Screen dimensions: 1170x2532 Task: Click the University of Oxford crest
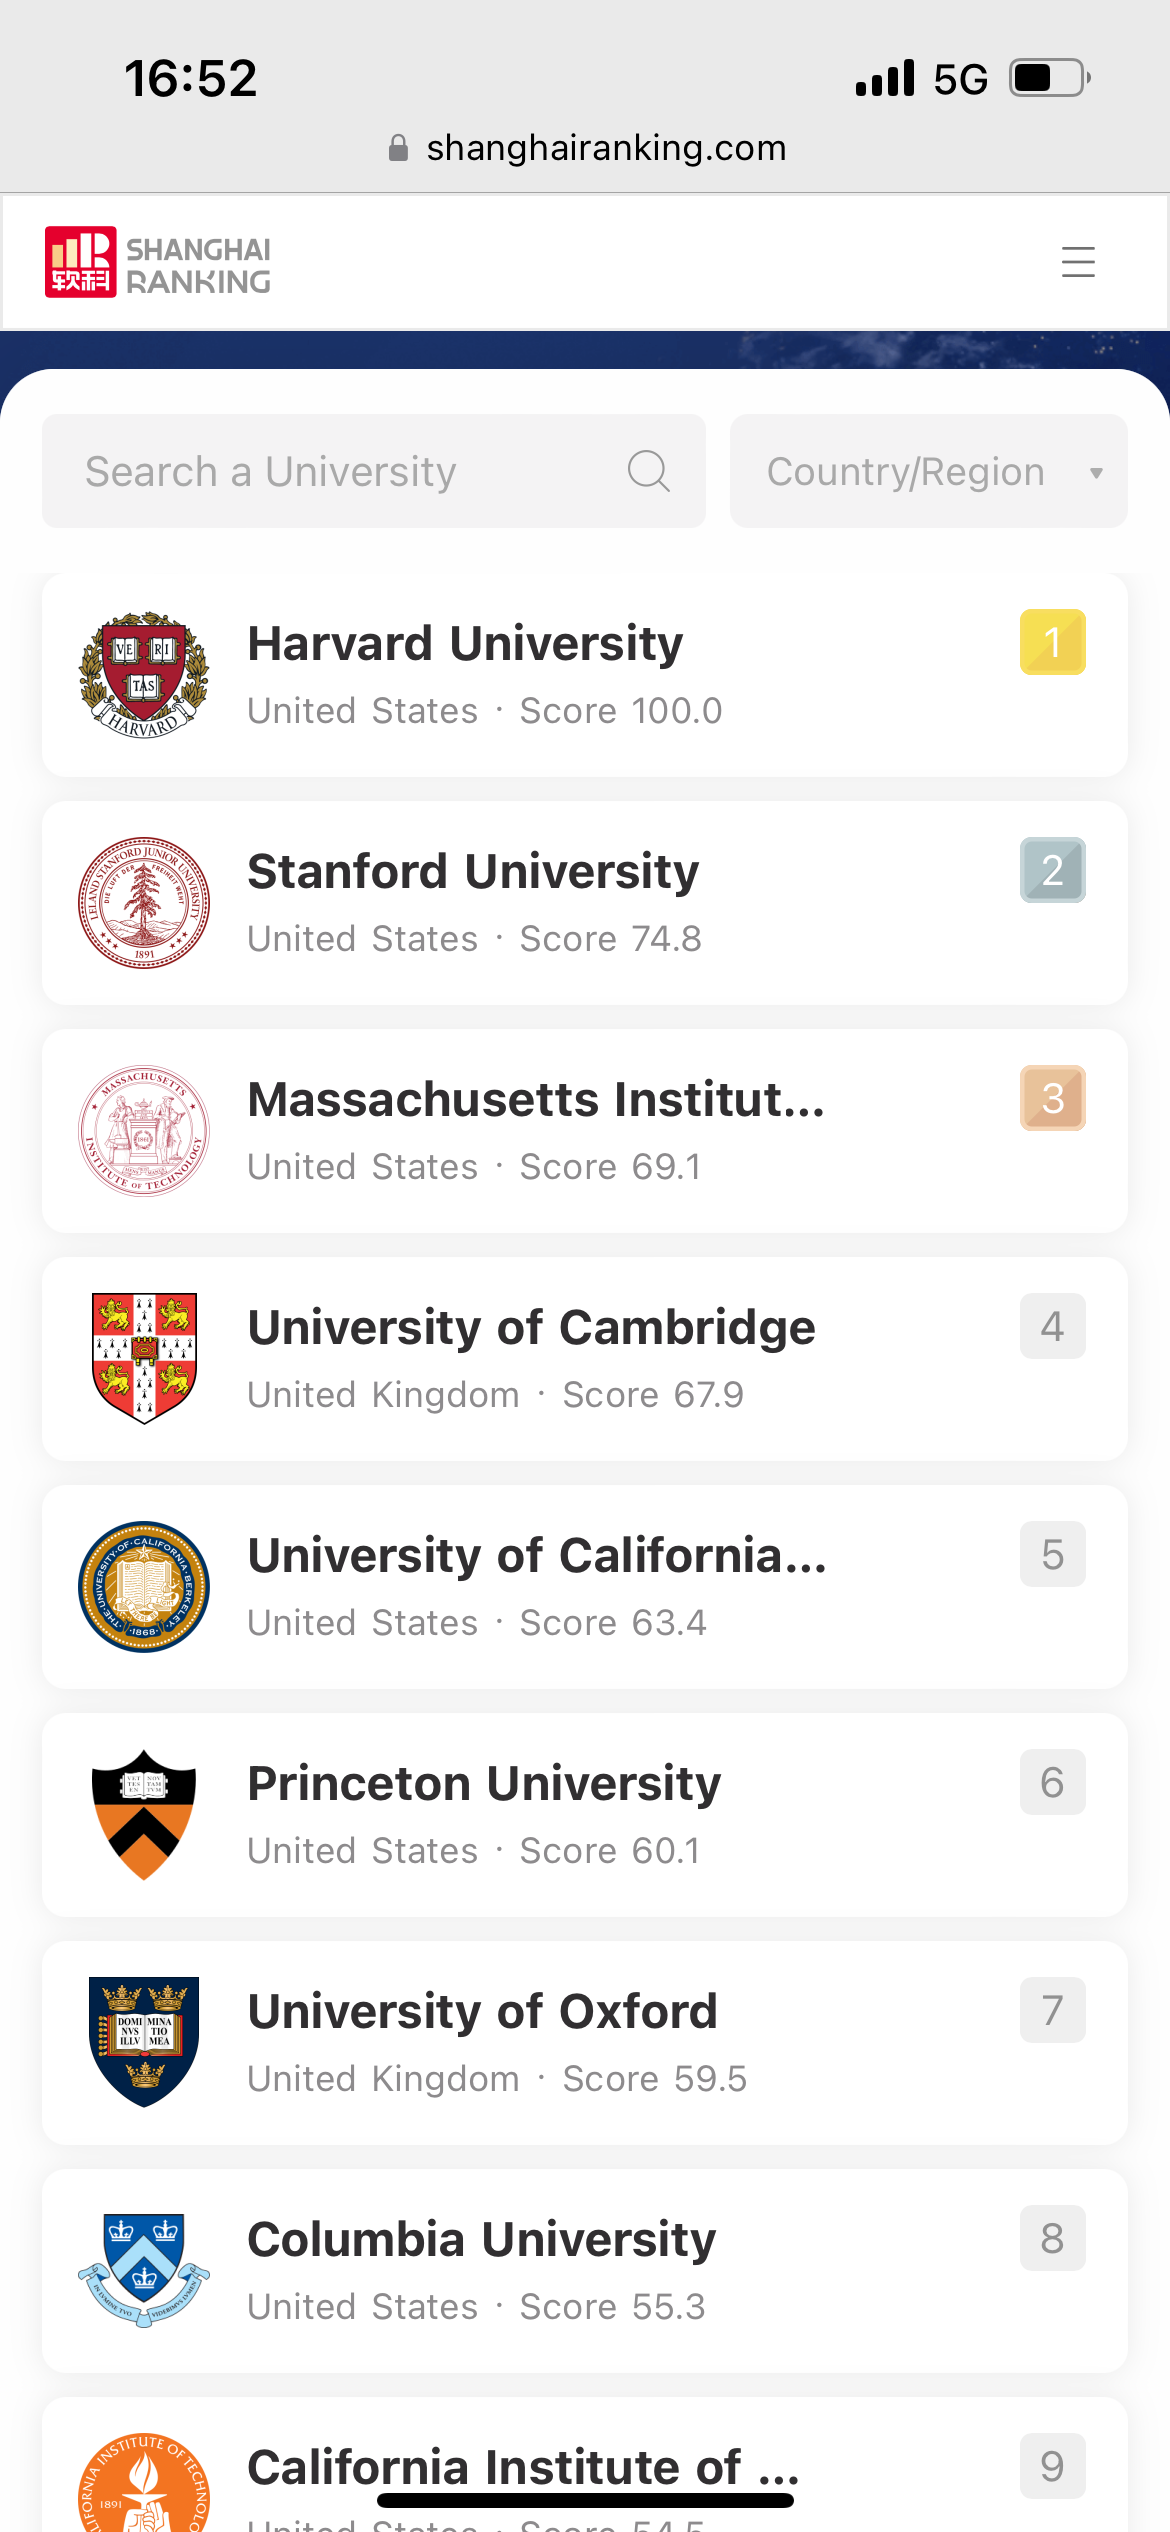[144, 2042]
